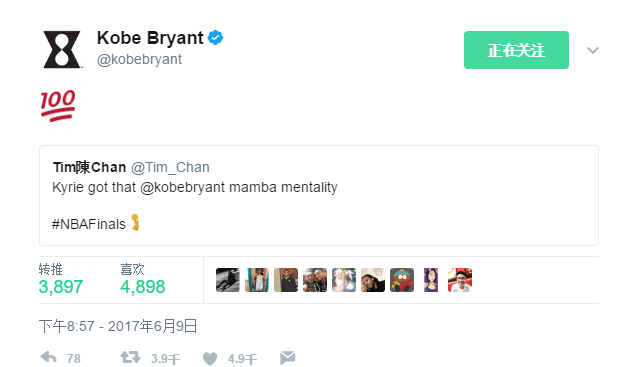The height and width of the screenshot is (367, 631).
Task: Open the first black-and-white liker avatar
Action: [x=228, y=280]
